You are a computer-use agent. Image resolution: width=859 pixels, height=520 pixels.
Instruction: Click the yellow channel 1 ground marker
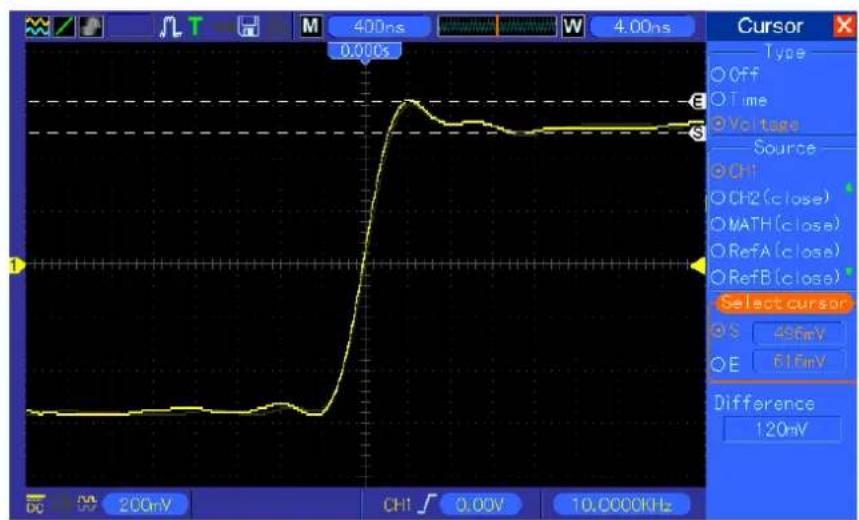(x=16, y=266)
